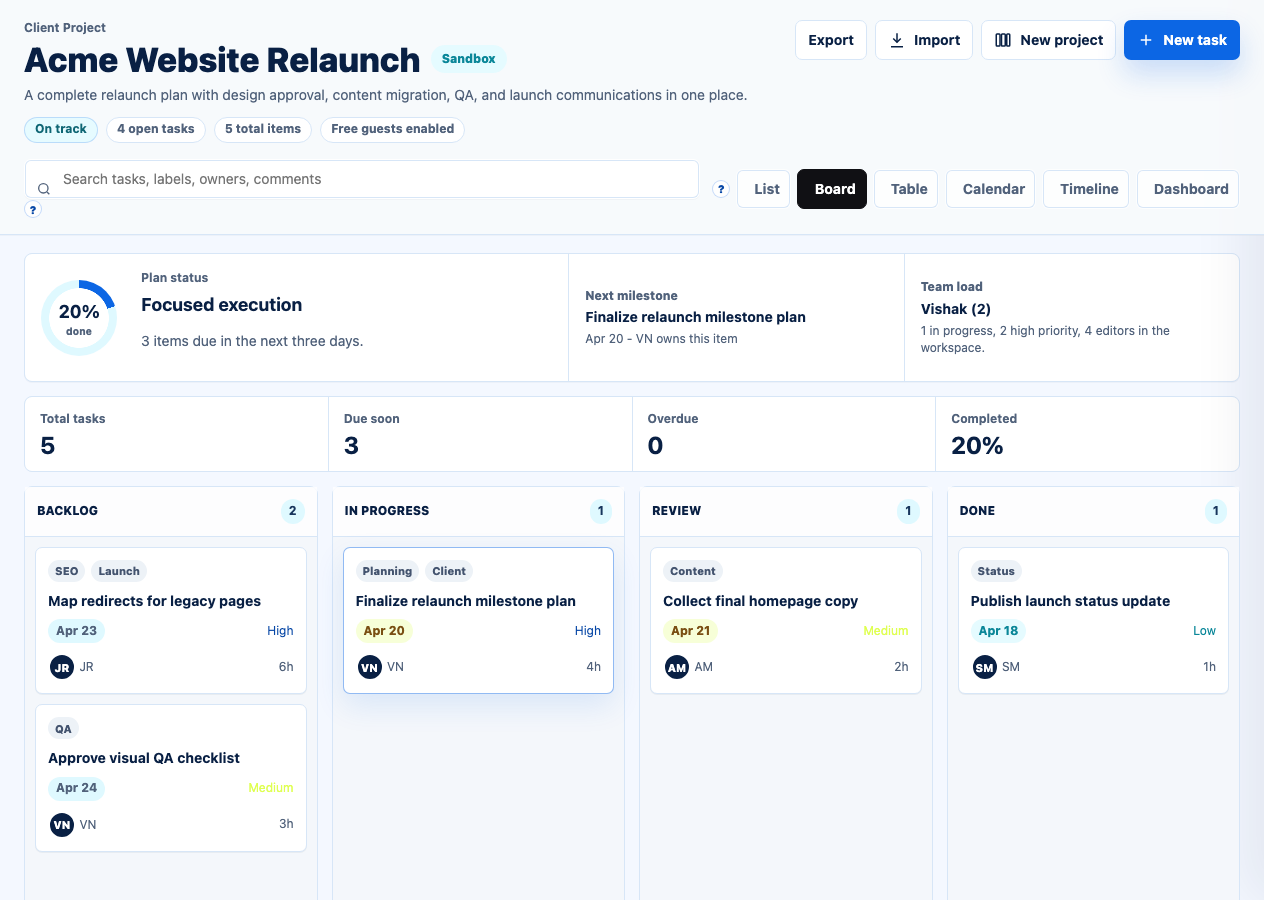The width and height of the screenshot is (1264, 900).
Task: Click the Backlog column count badge
Action: pos(292,511)
